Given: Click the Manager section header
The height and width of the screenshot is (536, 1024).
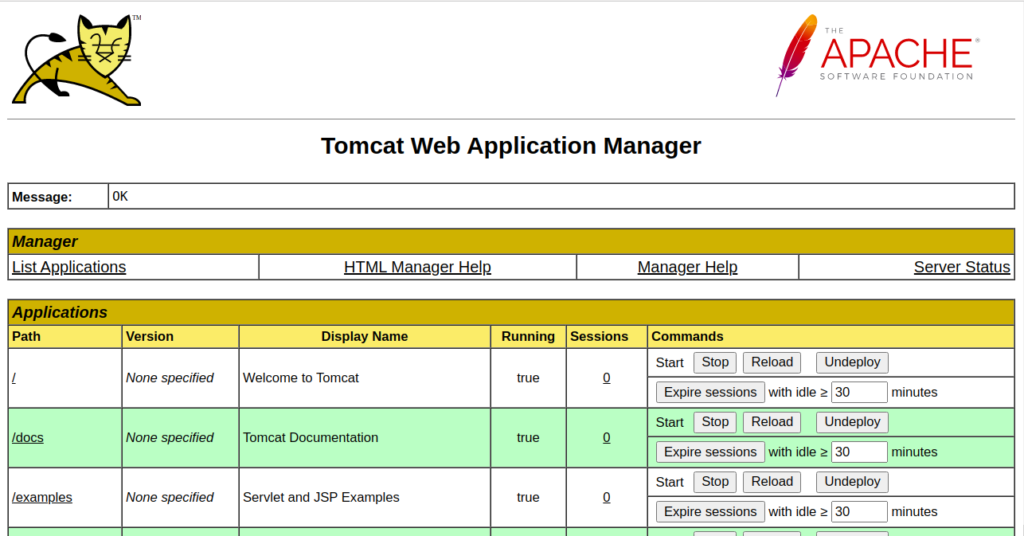Looking at the screenshot, I should point(511,242).
